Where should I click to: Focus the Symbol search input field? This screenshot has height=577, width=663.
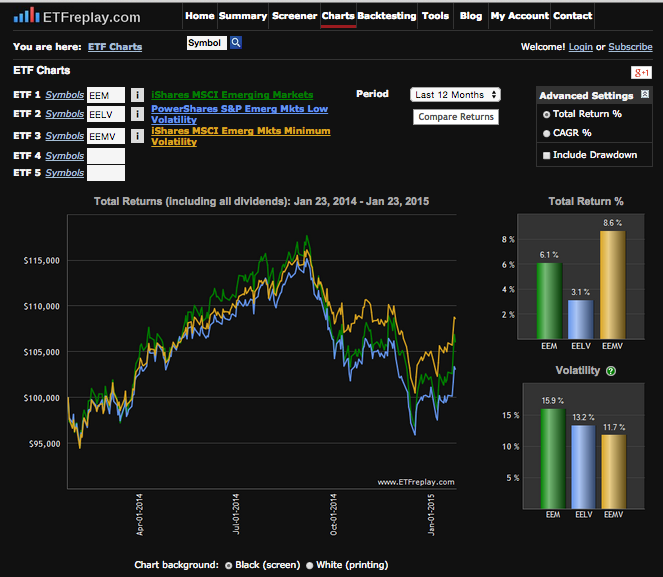coord(207,43)
